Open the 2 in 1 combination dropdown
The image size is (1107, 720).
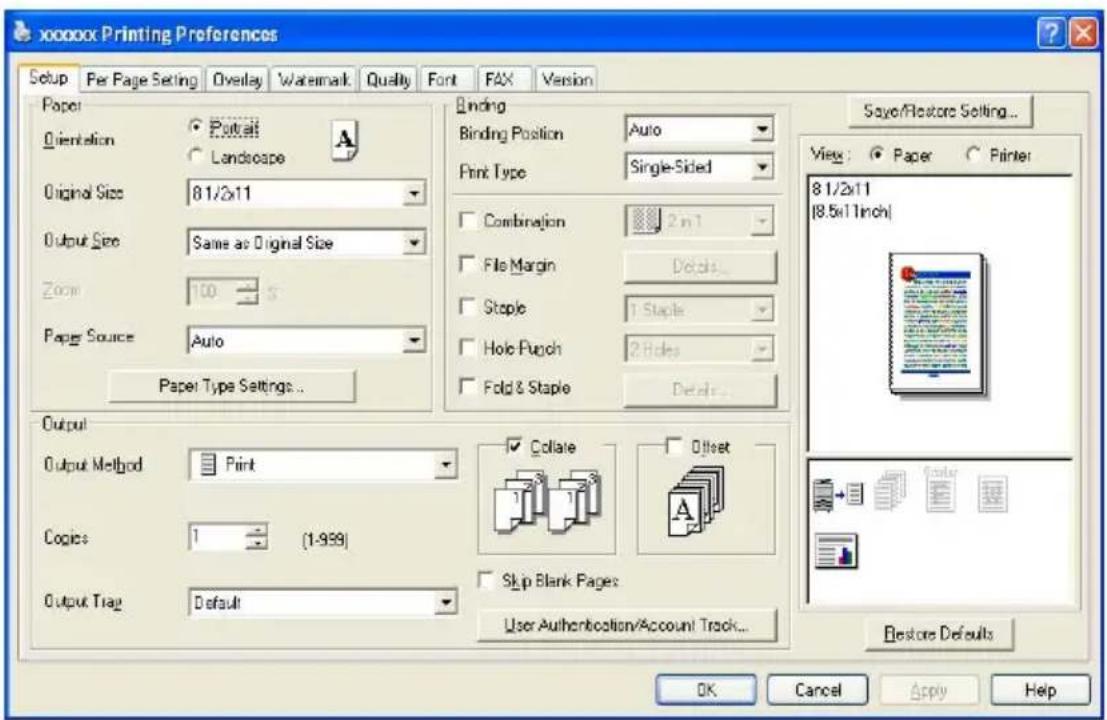pos(761,221)
